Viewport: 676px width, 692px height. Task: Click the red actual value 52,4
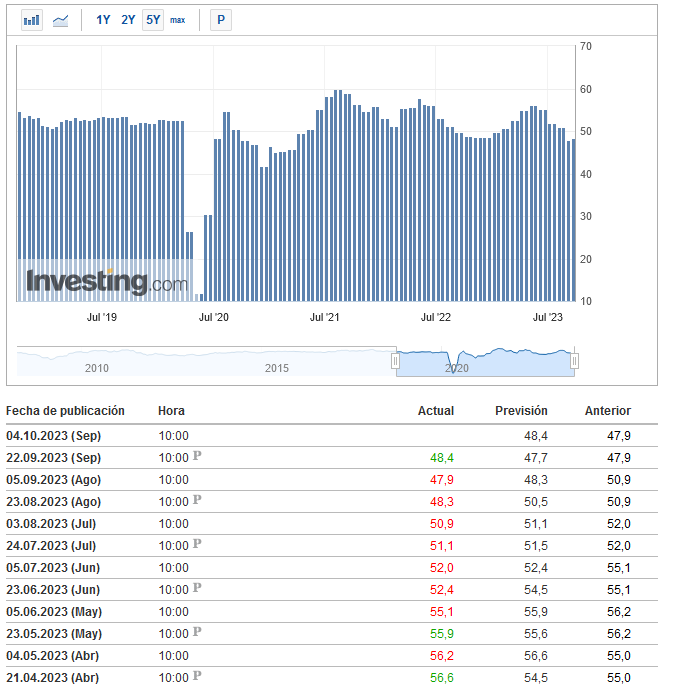(x=442, y=590)
